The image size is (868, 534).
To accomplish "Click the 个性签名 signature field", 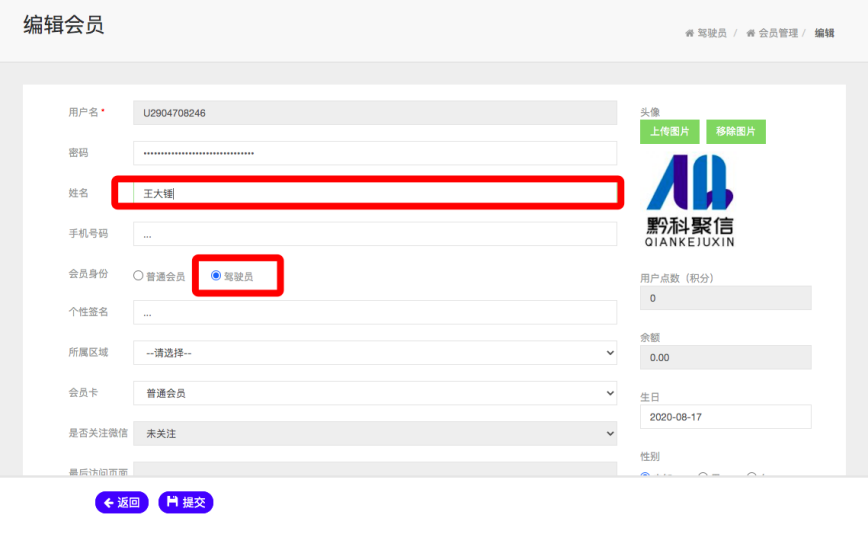I will tap(375, 313).
